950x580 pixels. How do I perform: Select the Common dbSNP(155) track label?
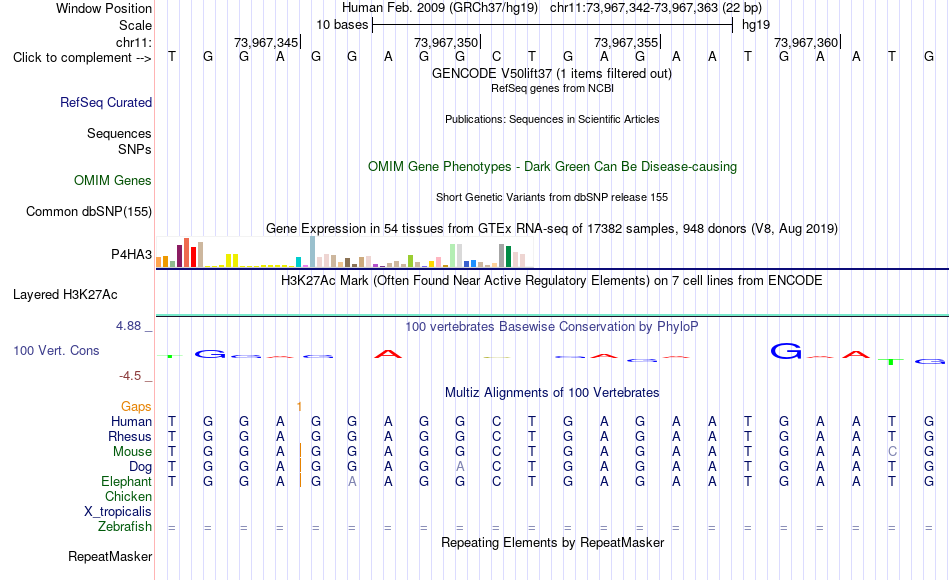pos(89,212)
